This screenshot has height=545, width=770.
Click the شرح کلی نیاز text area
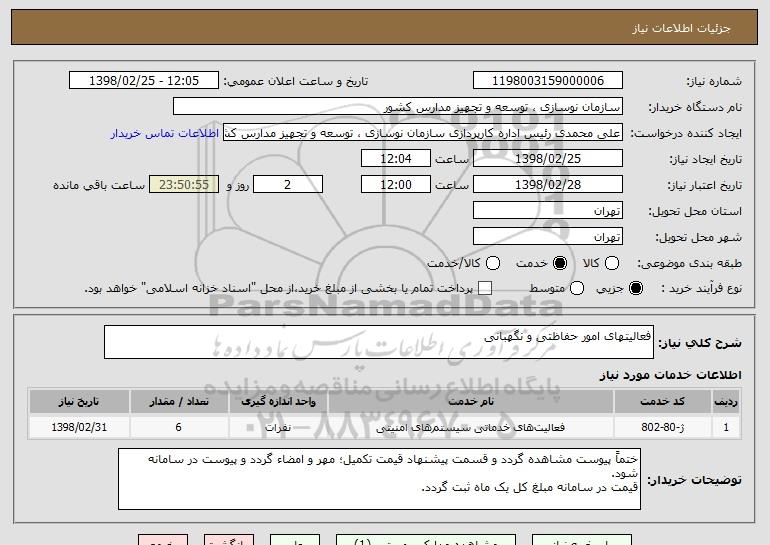pos(379,342)
